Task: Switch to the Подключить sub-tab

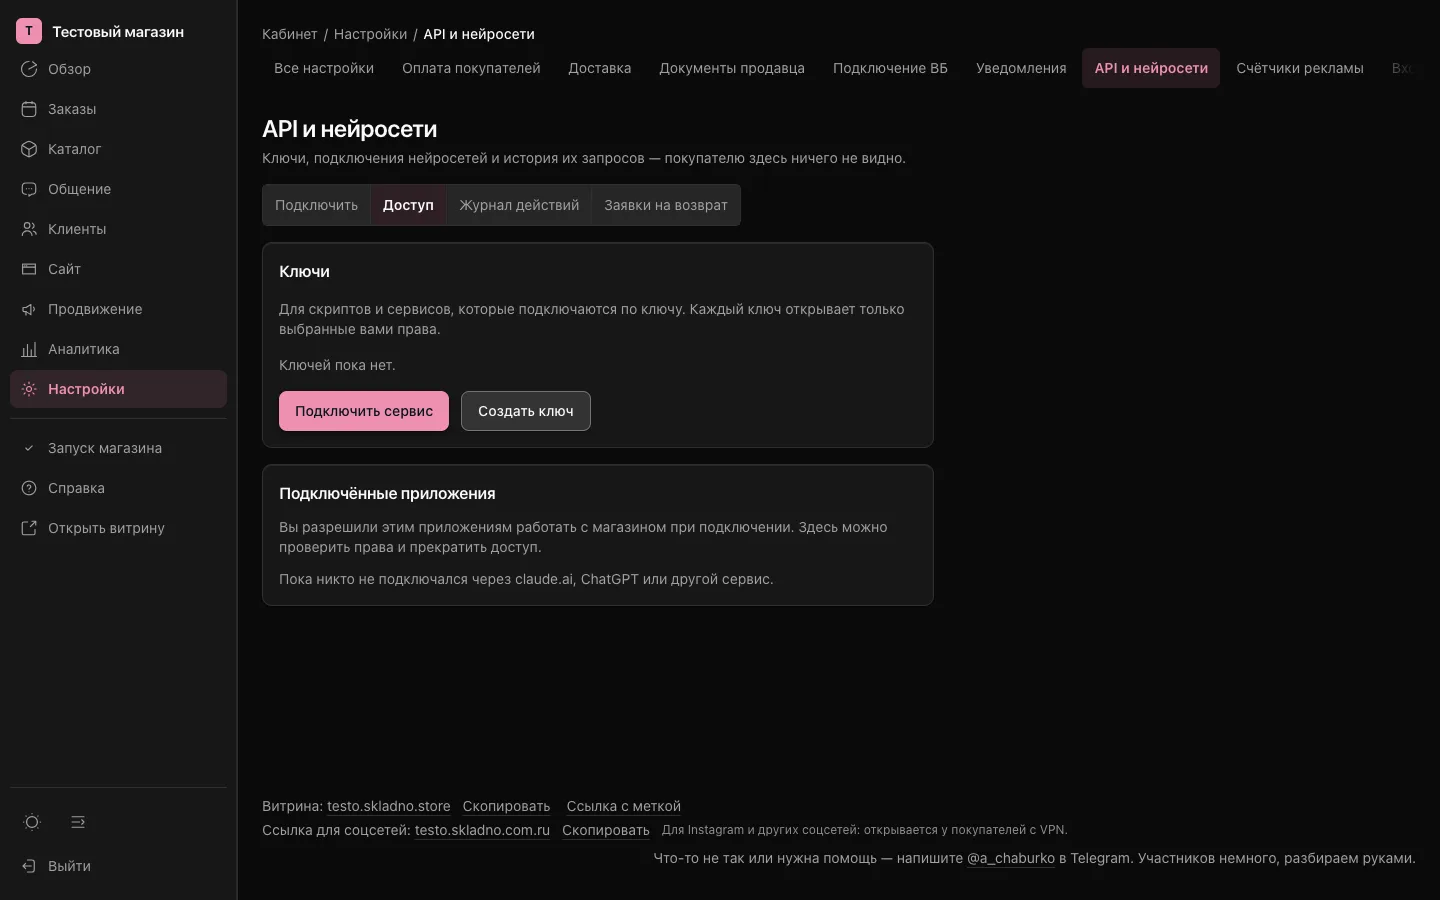Action: [316, 205]
